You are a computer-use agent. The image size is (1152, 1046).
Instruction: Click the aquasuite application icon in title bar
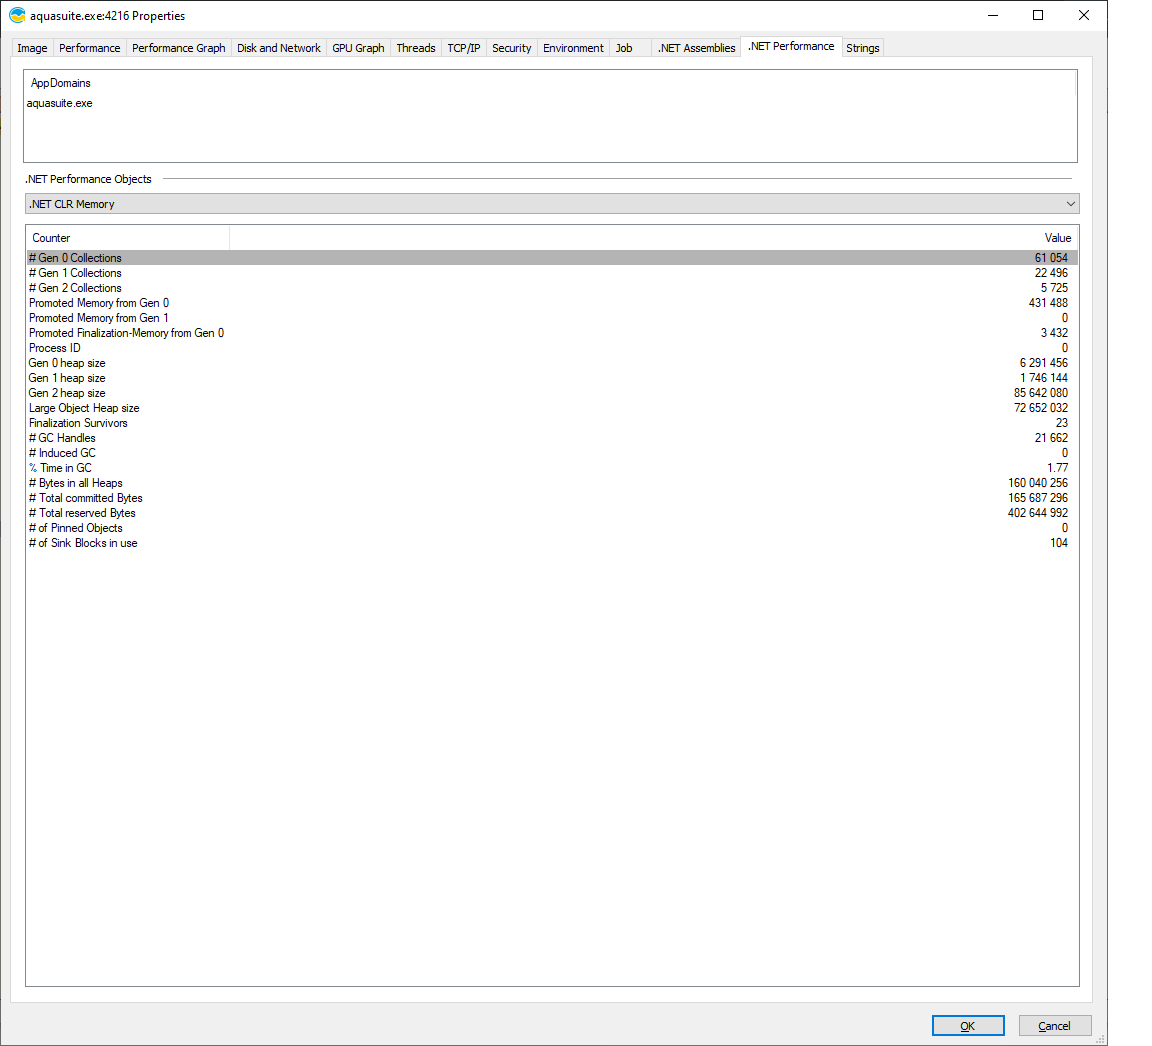pyautogui.click(x=17, y=15)
